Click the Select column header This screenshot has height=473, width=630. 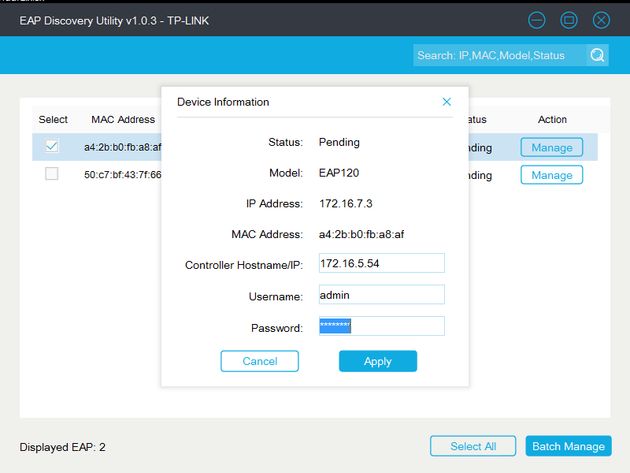[x=53, y=119]
